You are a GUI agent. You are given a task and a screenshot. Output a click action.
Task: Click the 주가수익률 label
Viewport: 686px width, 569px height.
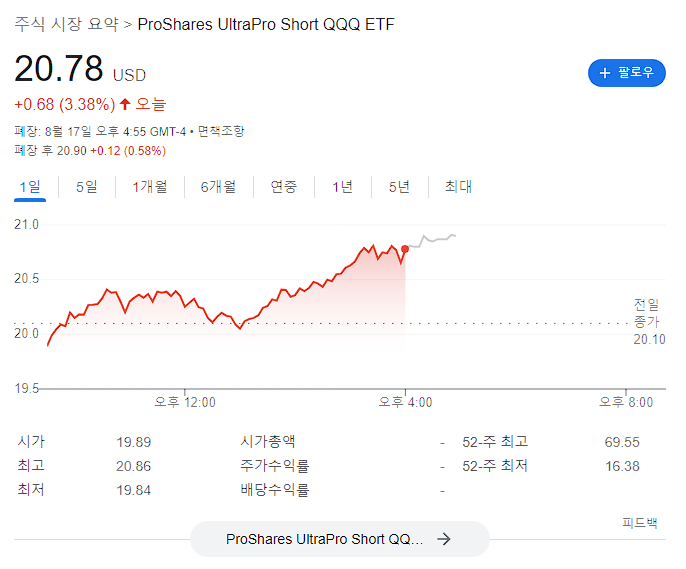[274, 466]
